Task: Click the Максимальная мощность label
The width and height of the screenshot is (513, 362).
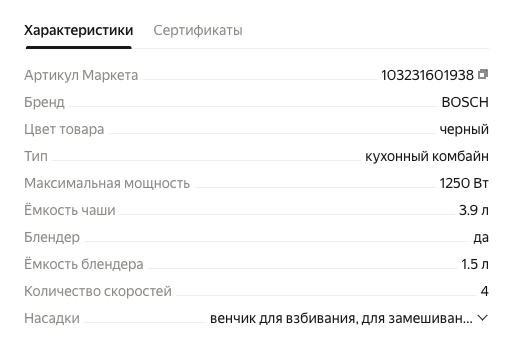Action: pos(107,183)
